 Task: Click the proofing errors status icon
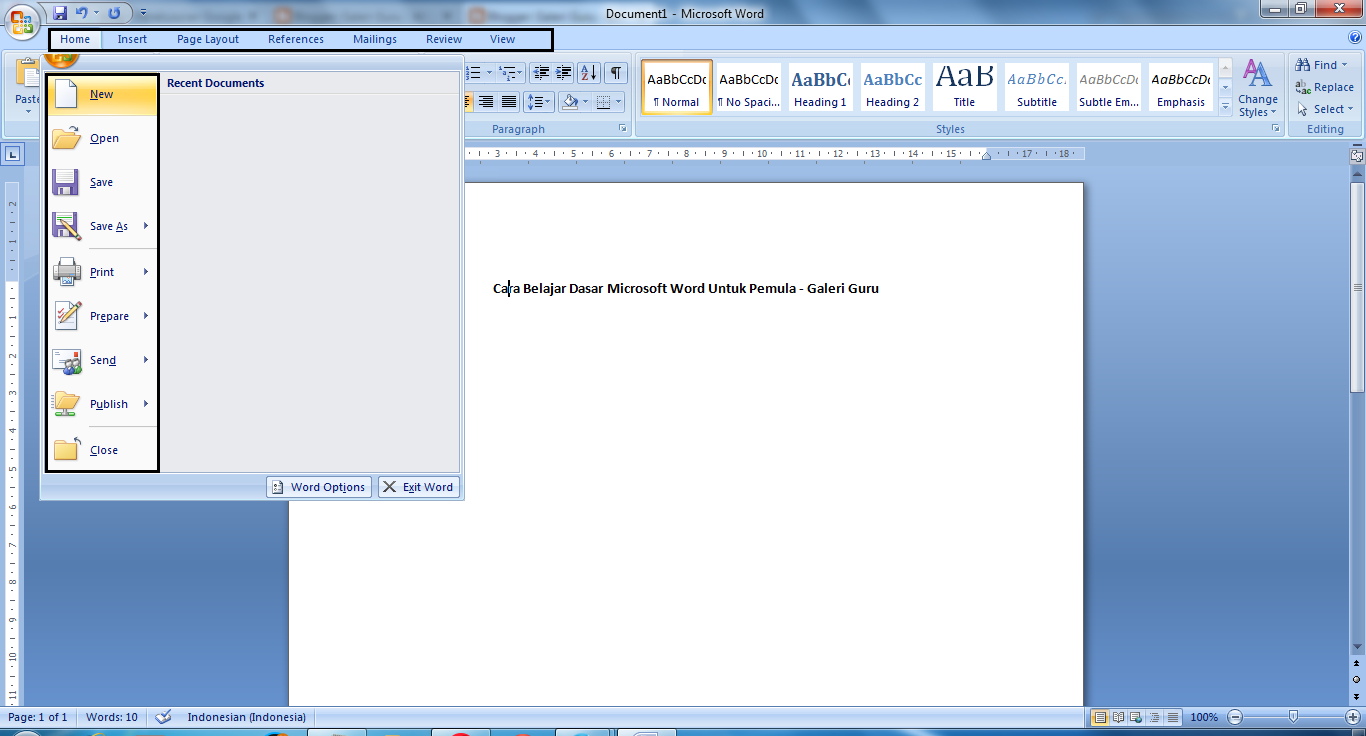click(165, 717)
